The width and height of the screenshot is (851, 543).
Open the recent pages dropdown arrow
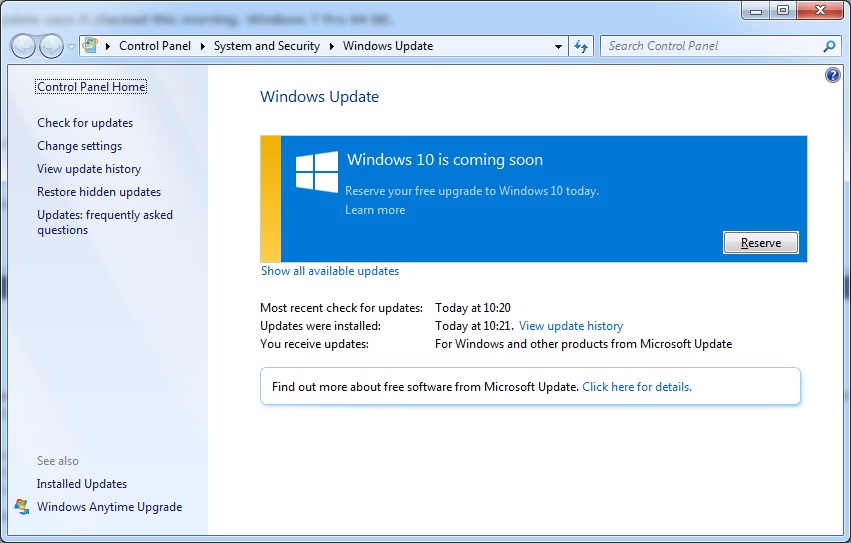[71, 47]
